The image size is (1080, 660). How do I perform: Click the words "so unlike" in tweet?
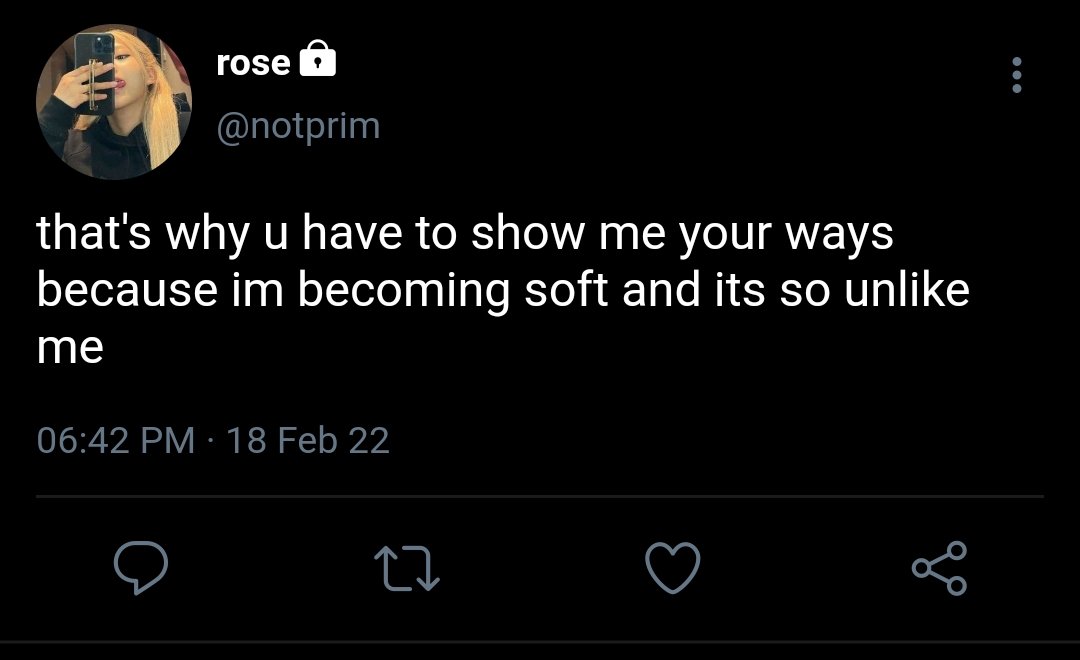pos(875,289)
